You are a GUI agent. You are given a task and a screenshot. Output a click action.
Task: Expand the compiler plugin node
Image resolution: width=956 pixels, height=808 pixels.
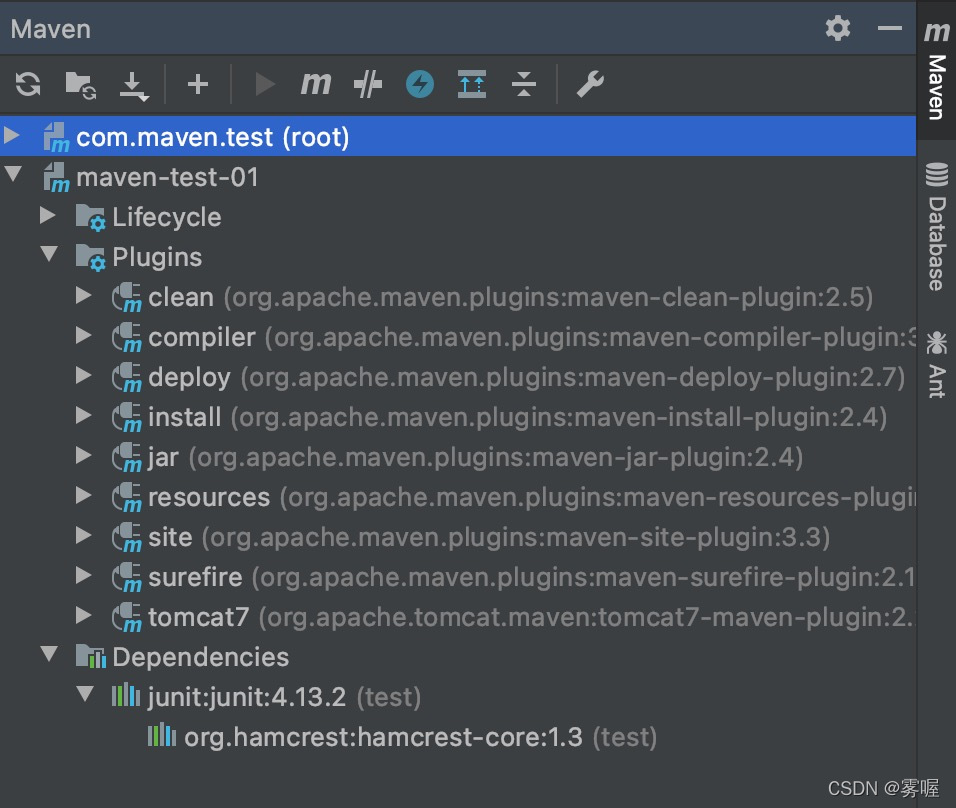pyautogui.click(x=84, y=335)
